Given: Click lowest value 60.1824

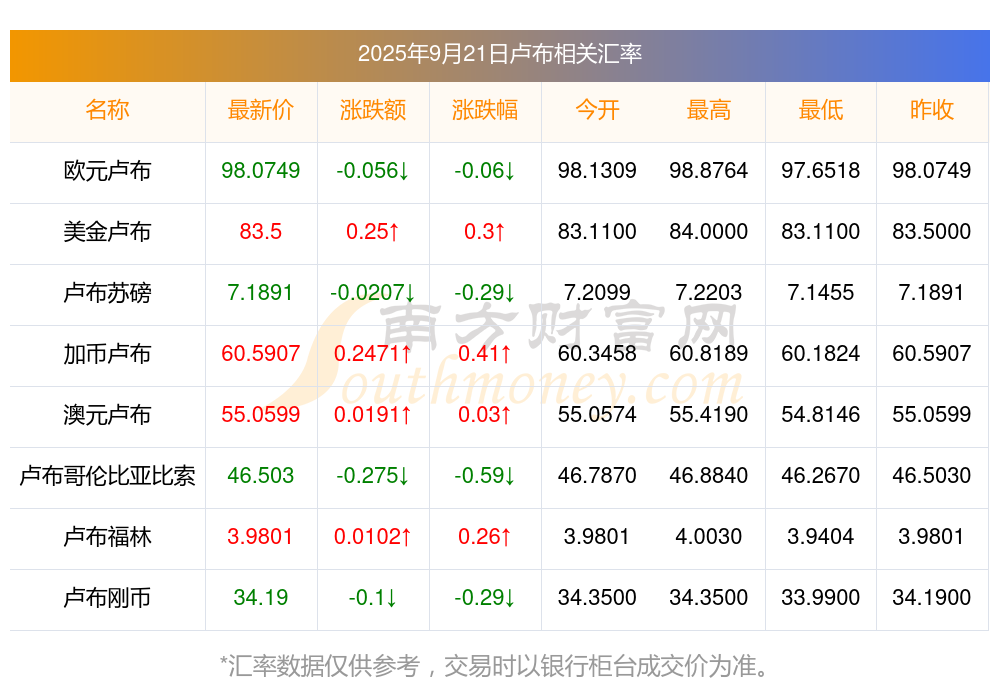Looking at the screenshot, I should 821,353.
